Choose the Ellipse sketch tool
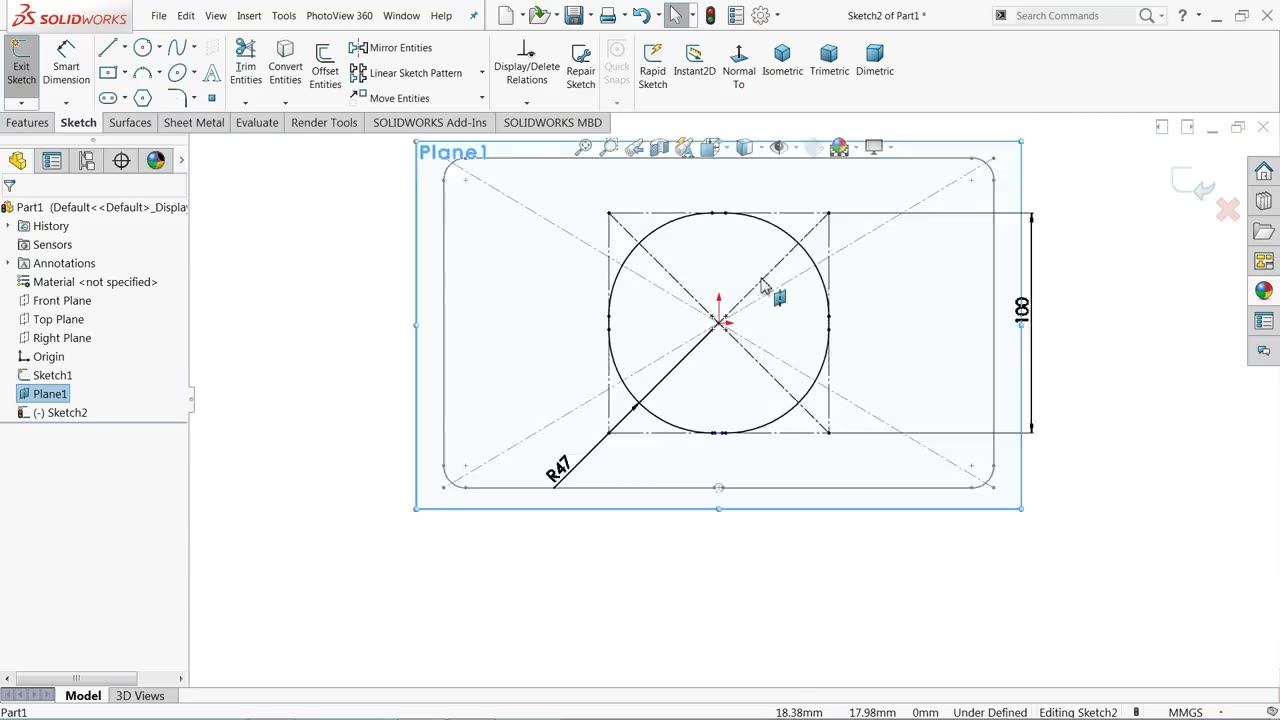This screenshot has width=1280, height=720. pos(177,73)
